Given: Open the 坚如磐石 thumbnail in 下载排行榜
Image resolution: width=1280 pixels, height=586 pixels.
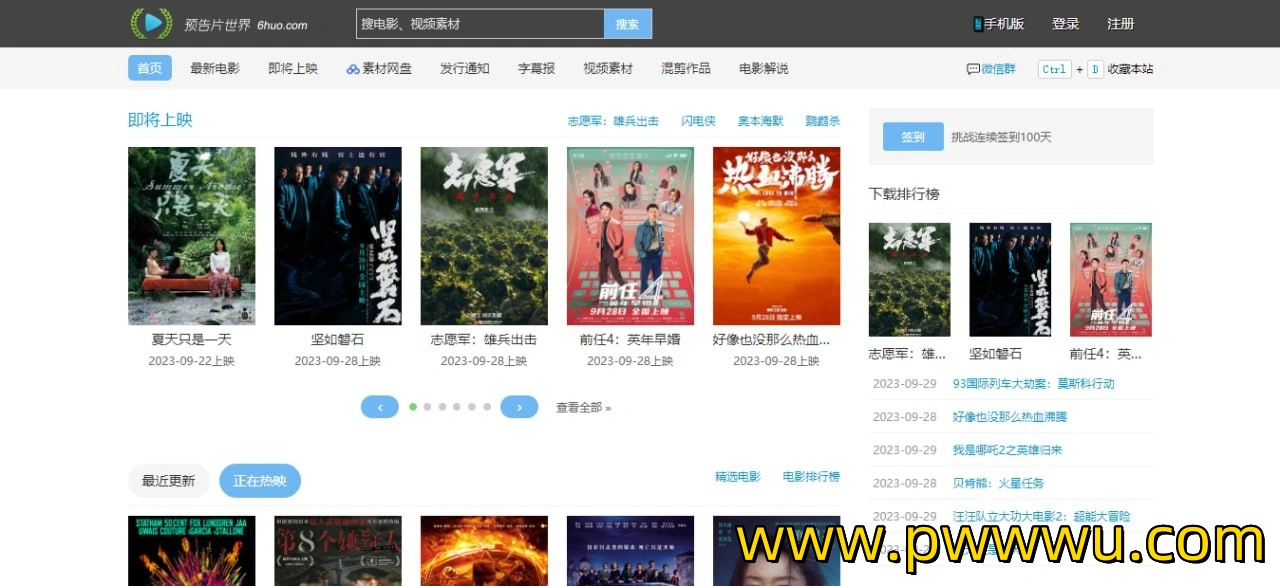Looking at the screenshot, I should 1010,279.
